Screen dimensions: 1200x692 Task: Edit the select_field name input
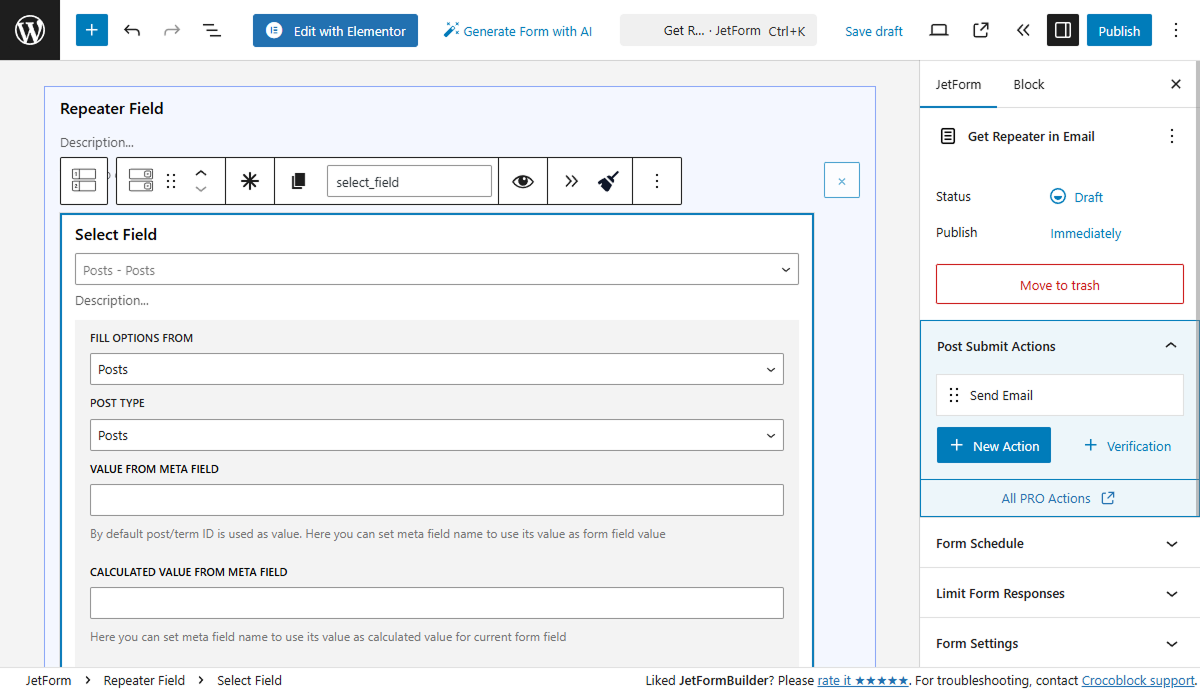pyautogui.click(x=409, y=181)
